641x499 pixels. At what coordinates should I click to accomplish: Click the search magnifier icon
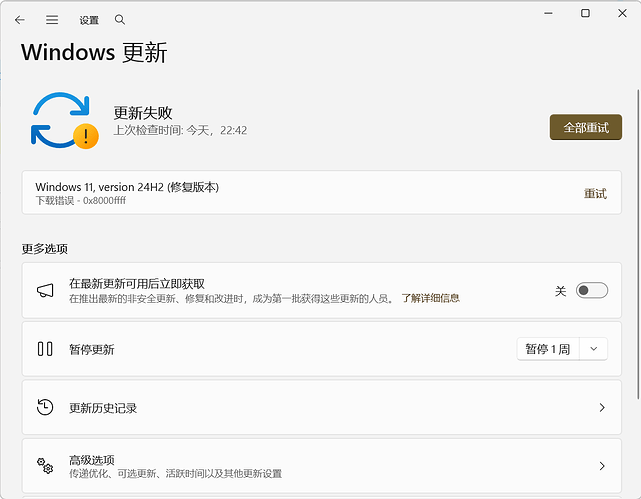(120, 20)
